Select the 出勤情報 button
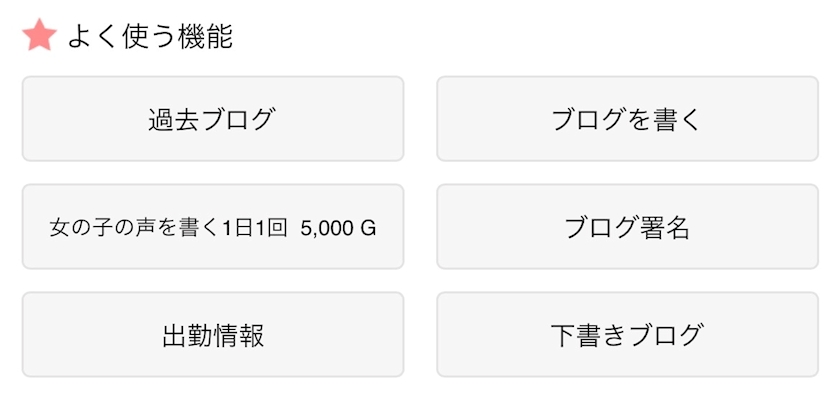This screenshot has height=397, width=840. click(213, 334)
